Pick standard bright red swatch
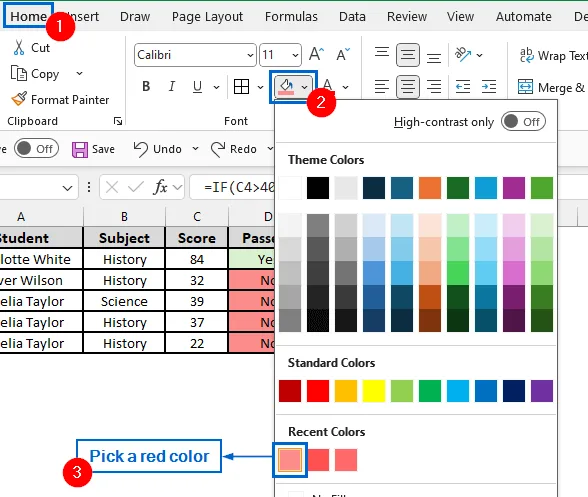The image size is (588, 497). click(318, 390)
